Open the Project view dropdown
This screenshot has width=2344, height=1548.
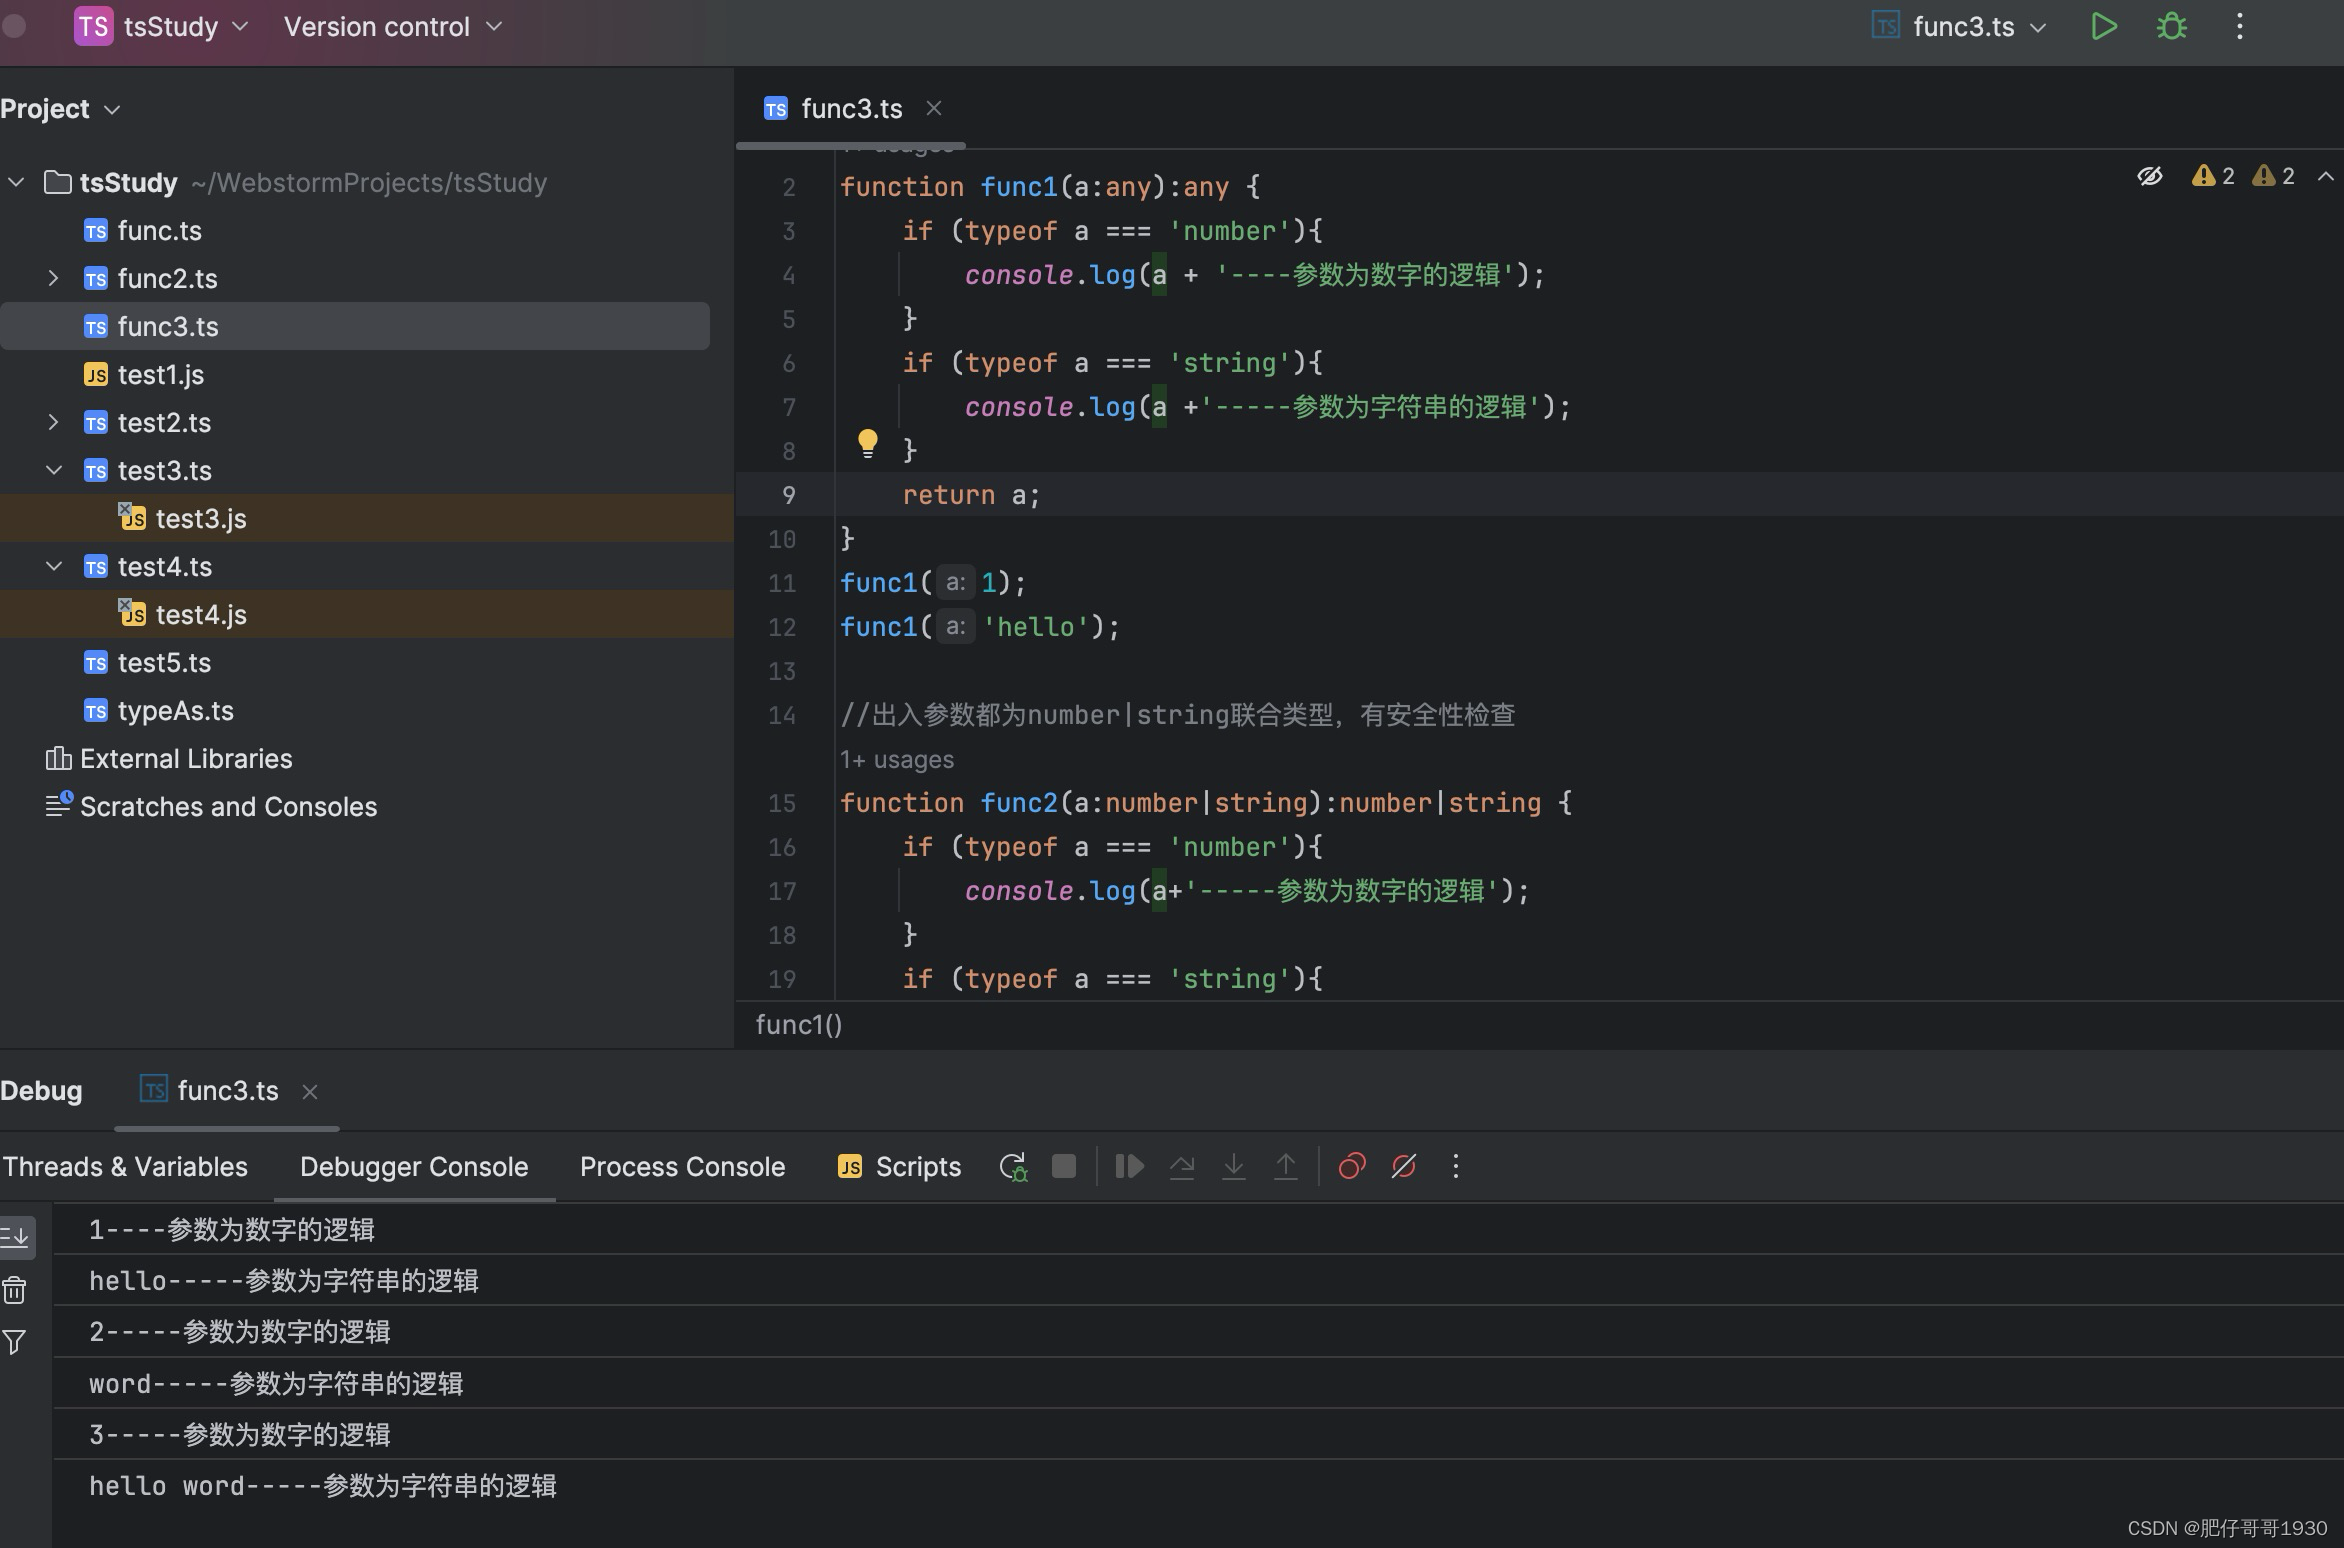pyautogui.click(x=60, y=109)
